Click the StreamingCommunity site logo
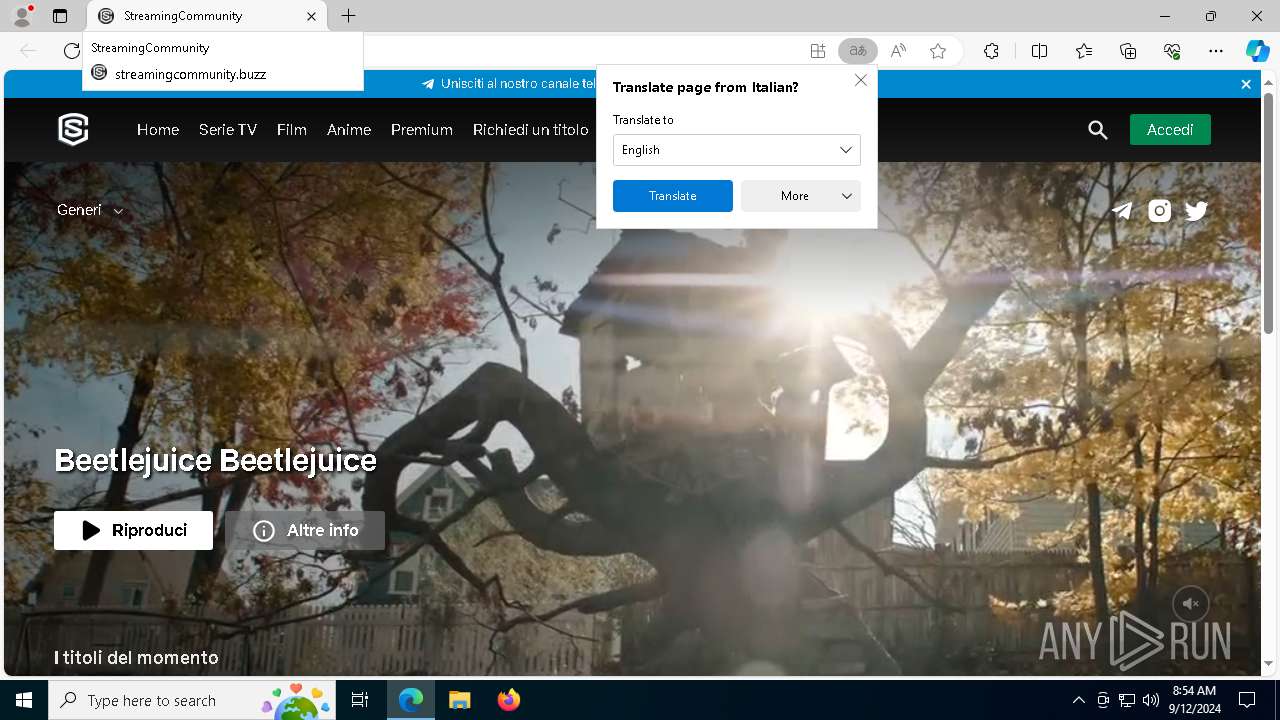The height and width of the screenshot is (720, 1280). [73, 129]
